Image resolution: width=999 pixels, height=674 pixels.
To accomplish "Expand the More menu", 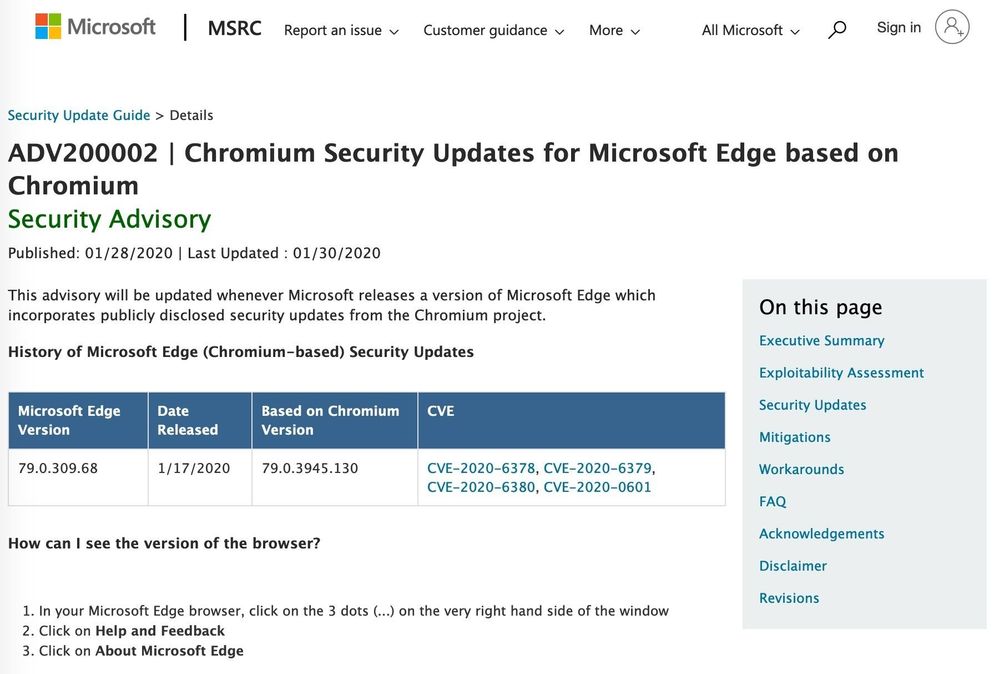I will point(614,30).
